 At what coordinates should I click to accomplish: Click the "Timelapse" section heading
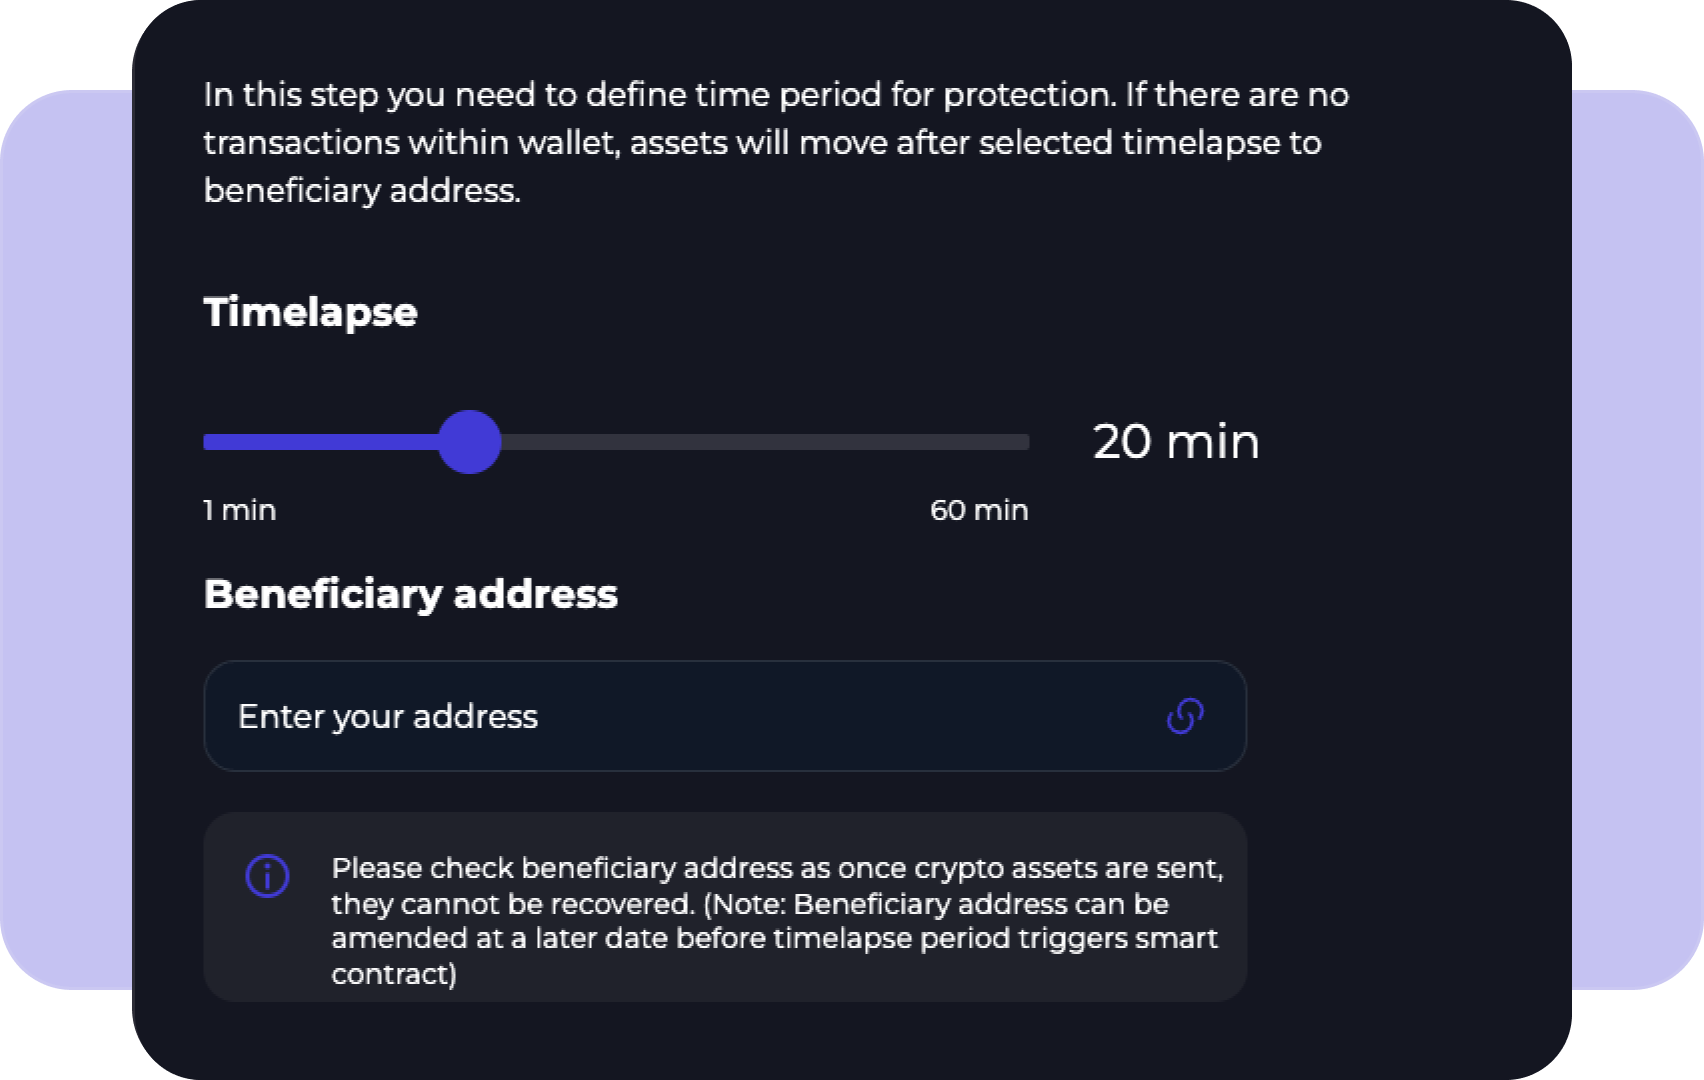click(x=310, y=313)
